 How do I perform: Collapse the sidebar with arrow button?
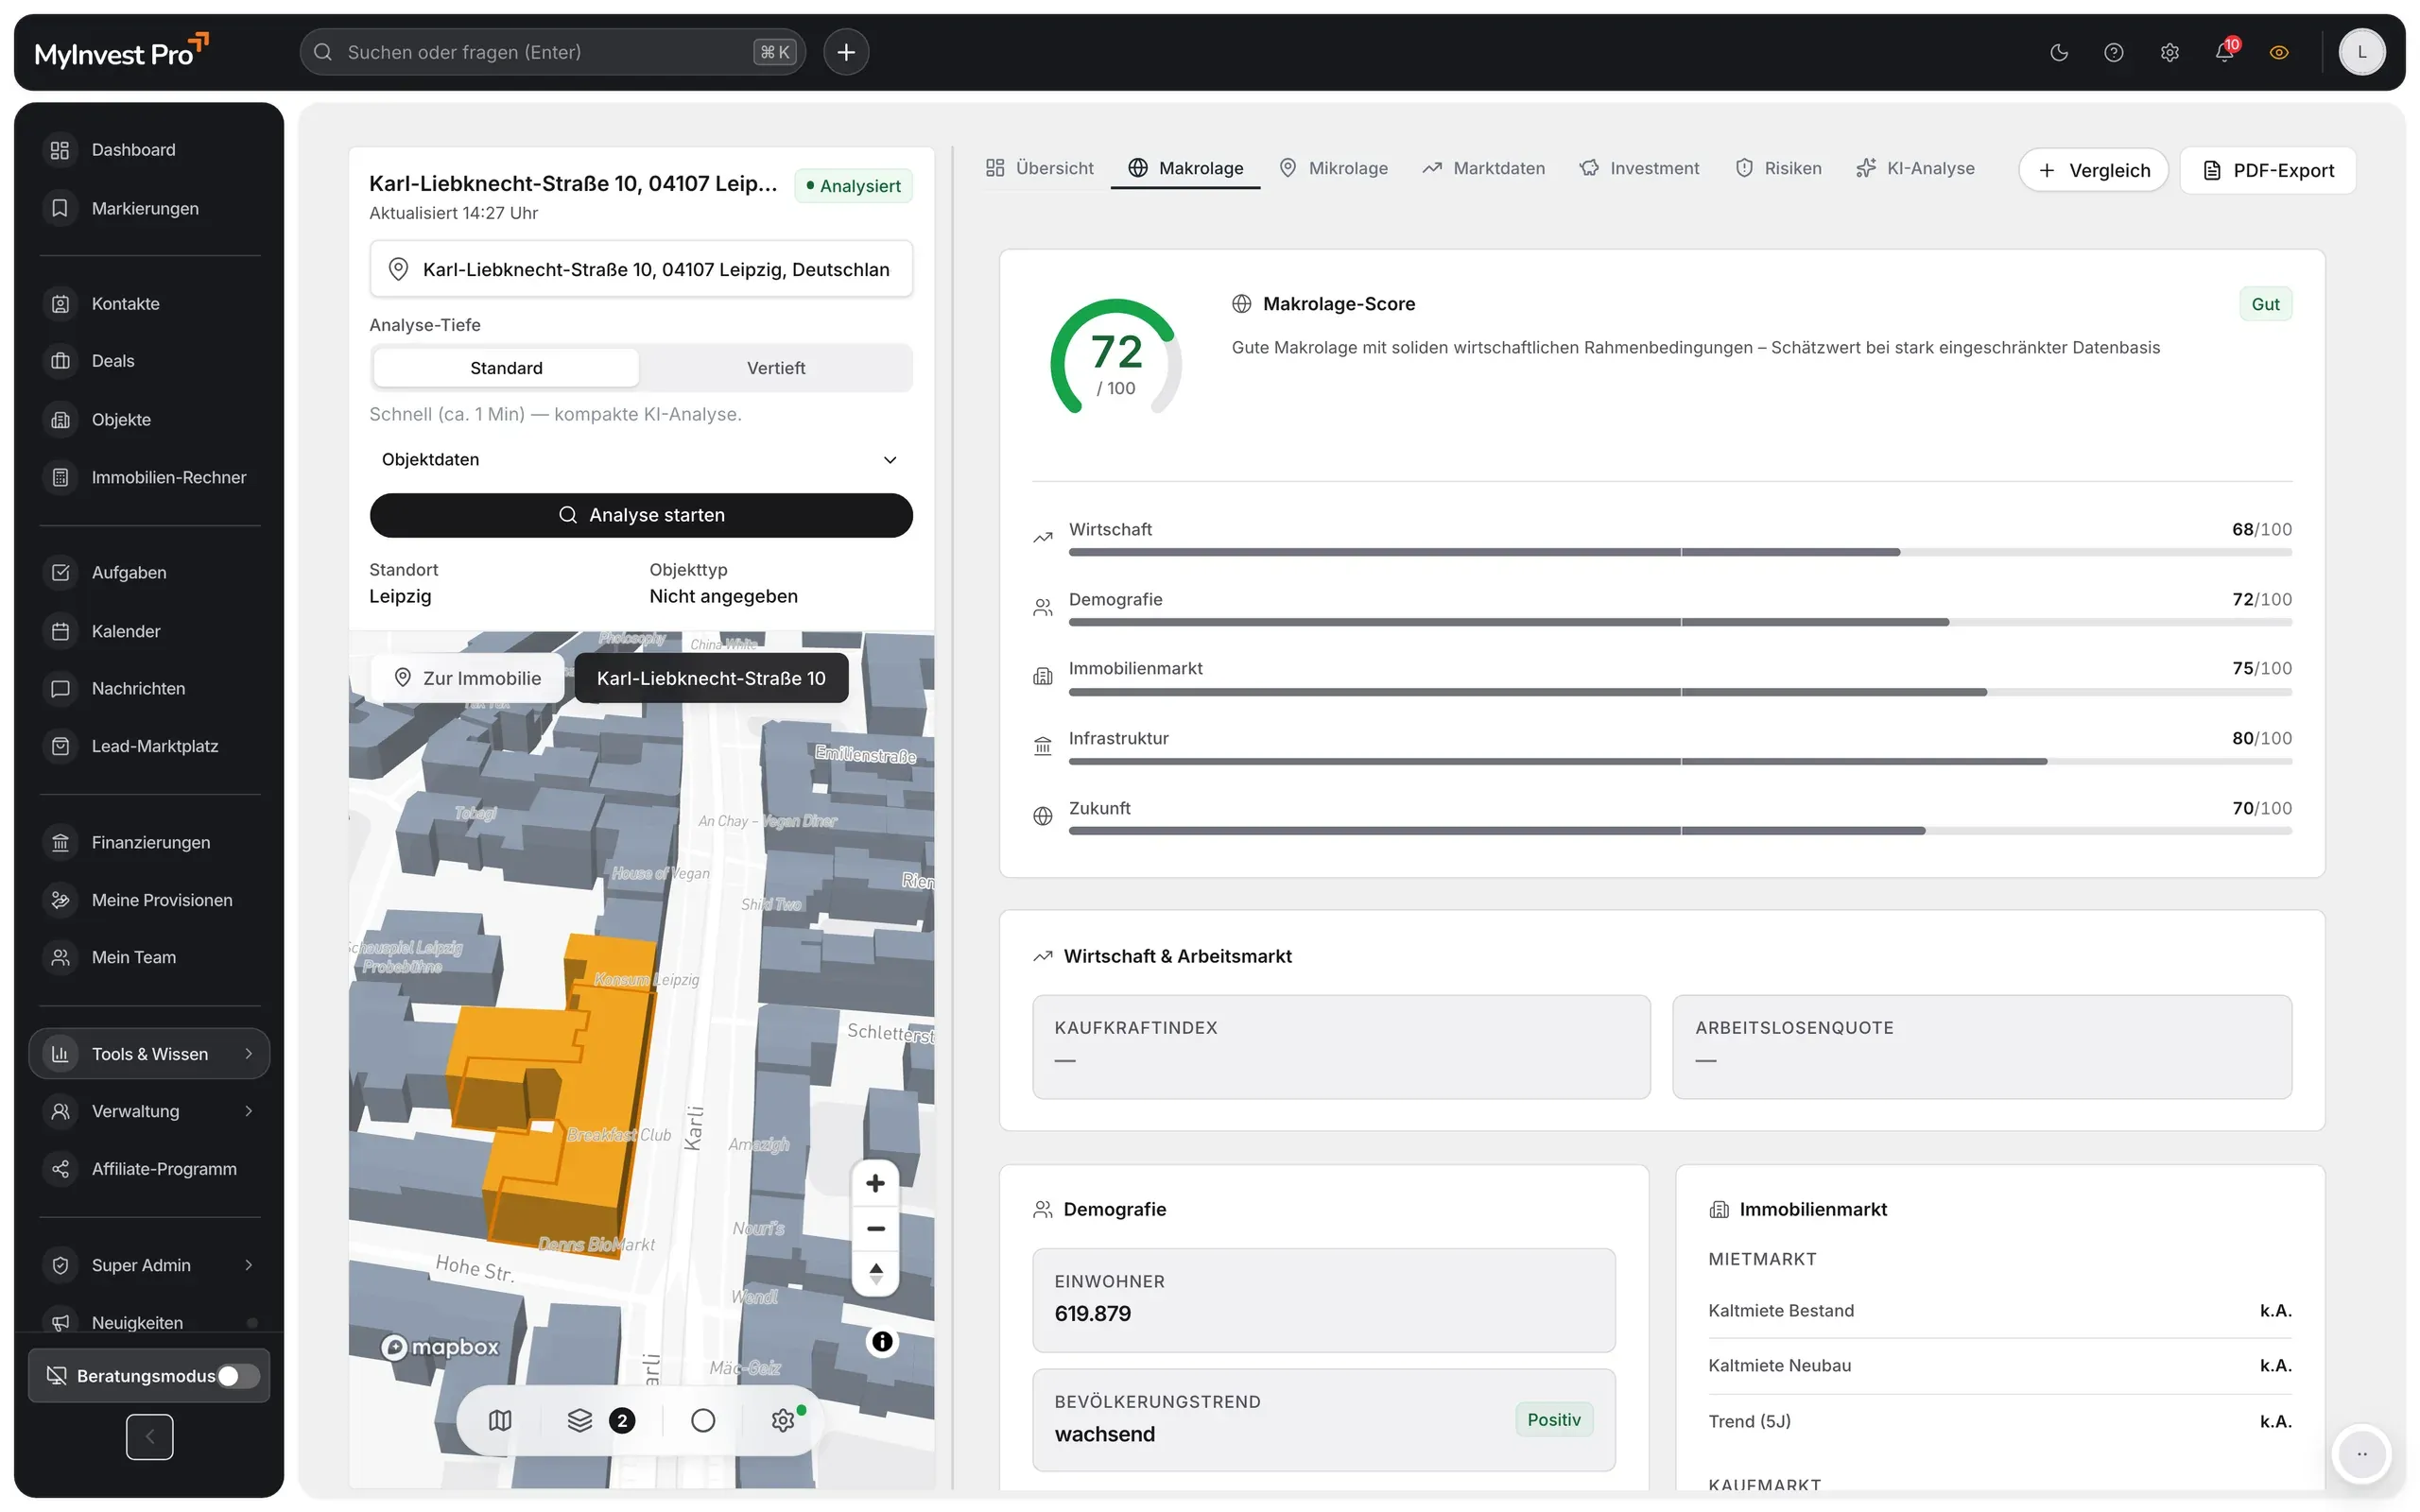click(150, 1437)
